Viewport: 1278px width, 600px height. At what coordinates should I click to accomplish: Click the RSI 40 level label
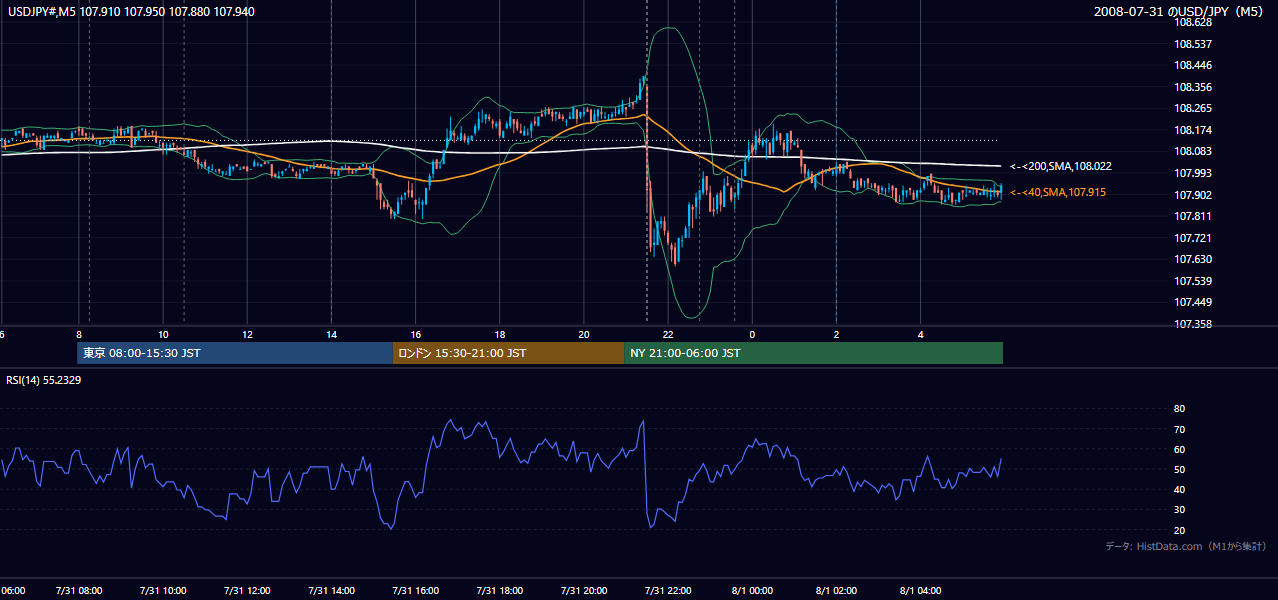tap(1179, 489)
